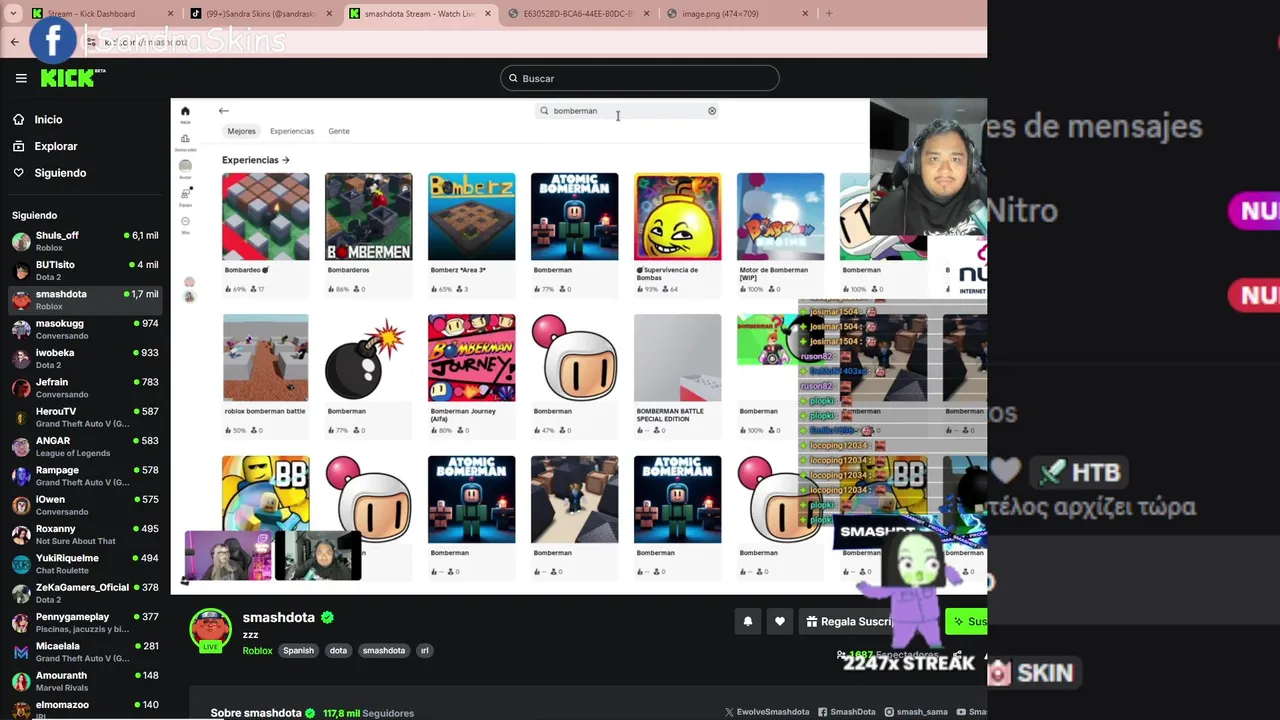Open roblox bomberman battle thumbnail

point(266,358)
